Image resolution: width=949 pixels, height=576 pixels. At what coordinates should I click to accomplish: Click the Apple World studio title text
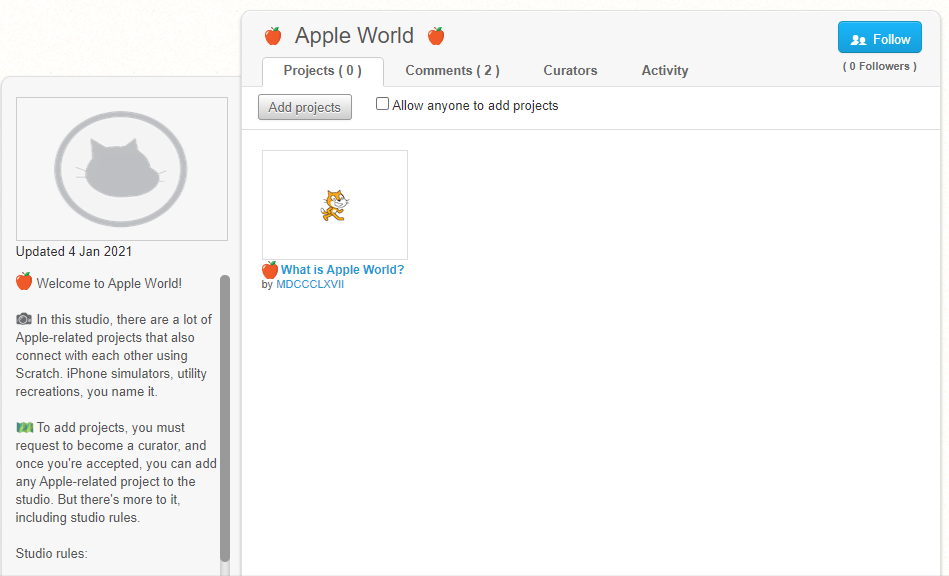(354, 37)
